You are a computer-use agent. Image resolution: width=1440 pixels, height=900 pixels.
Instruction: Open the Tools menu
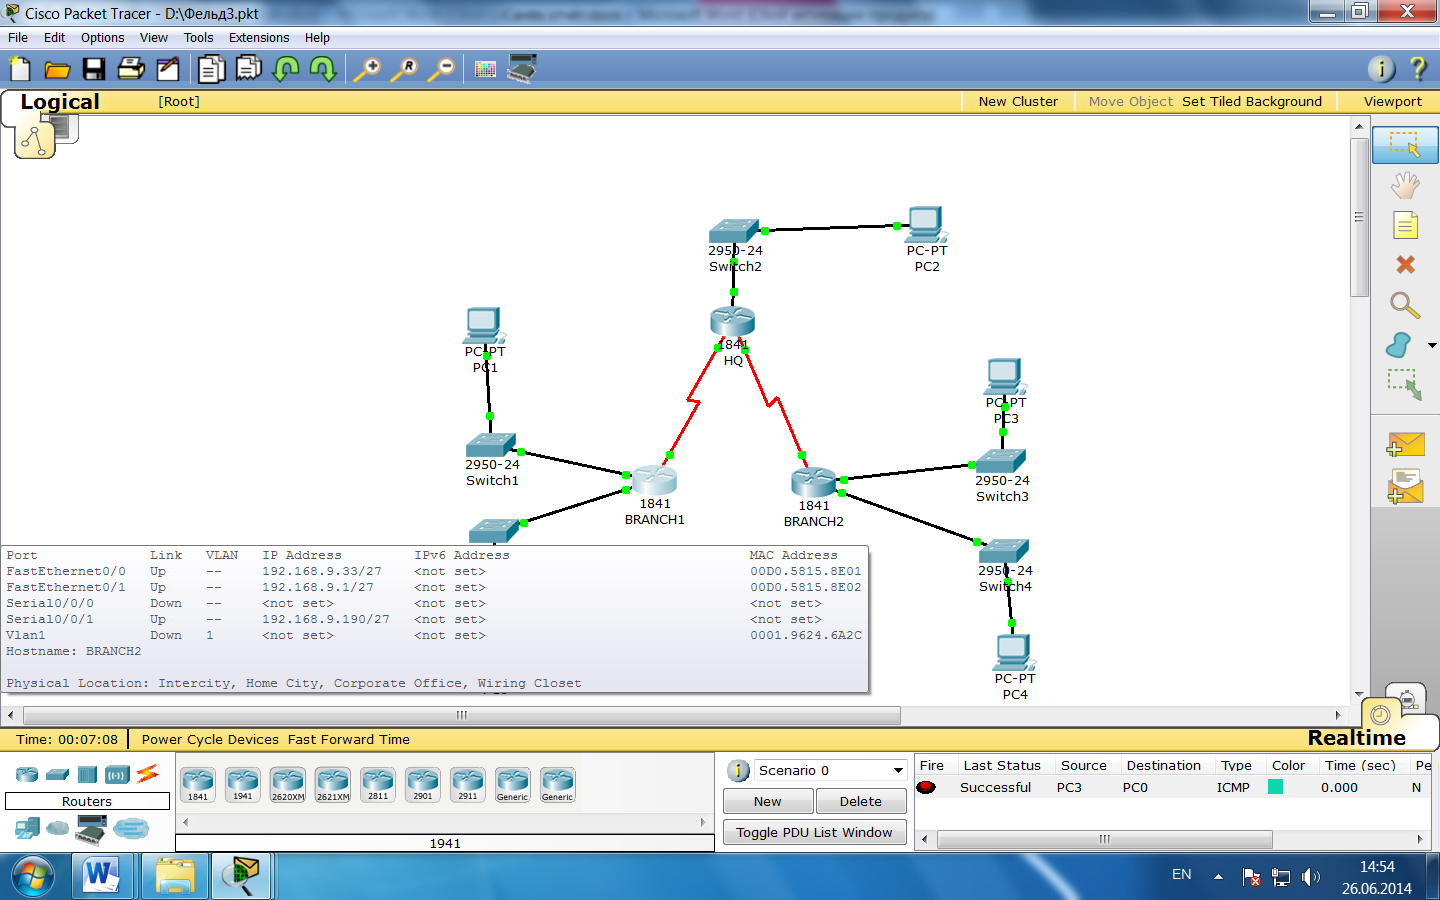pos(198,38)
